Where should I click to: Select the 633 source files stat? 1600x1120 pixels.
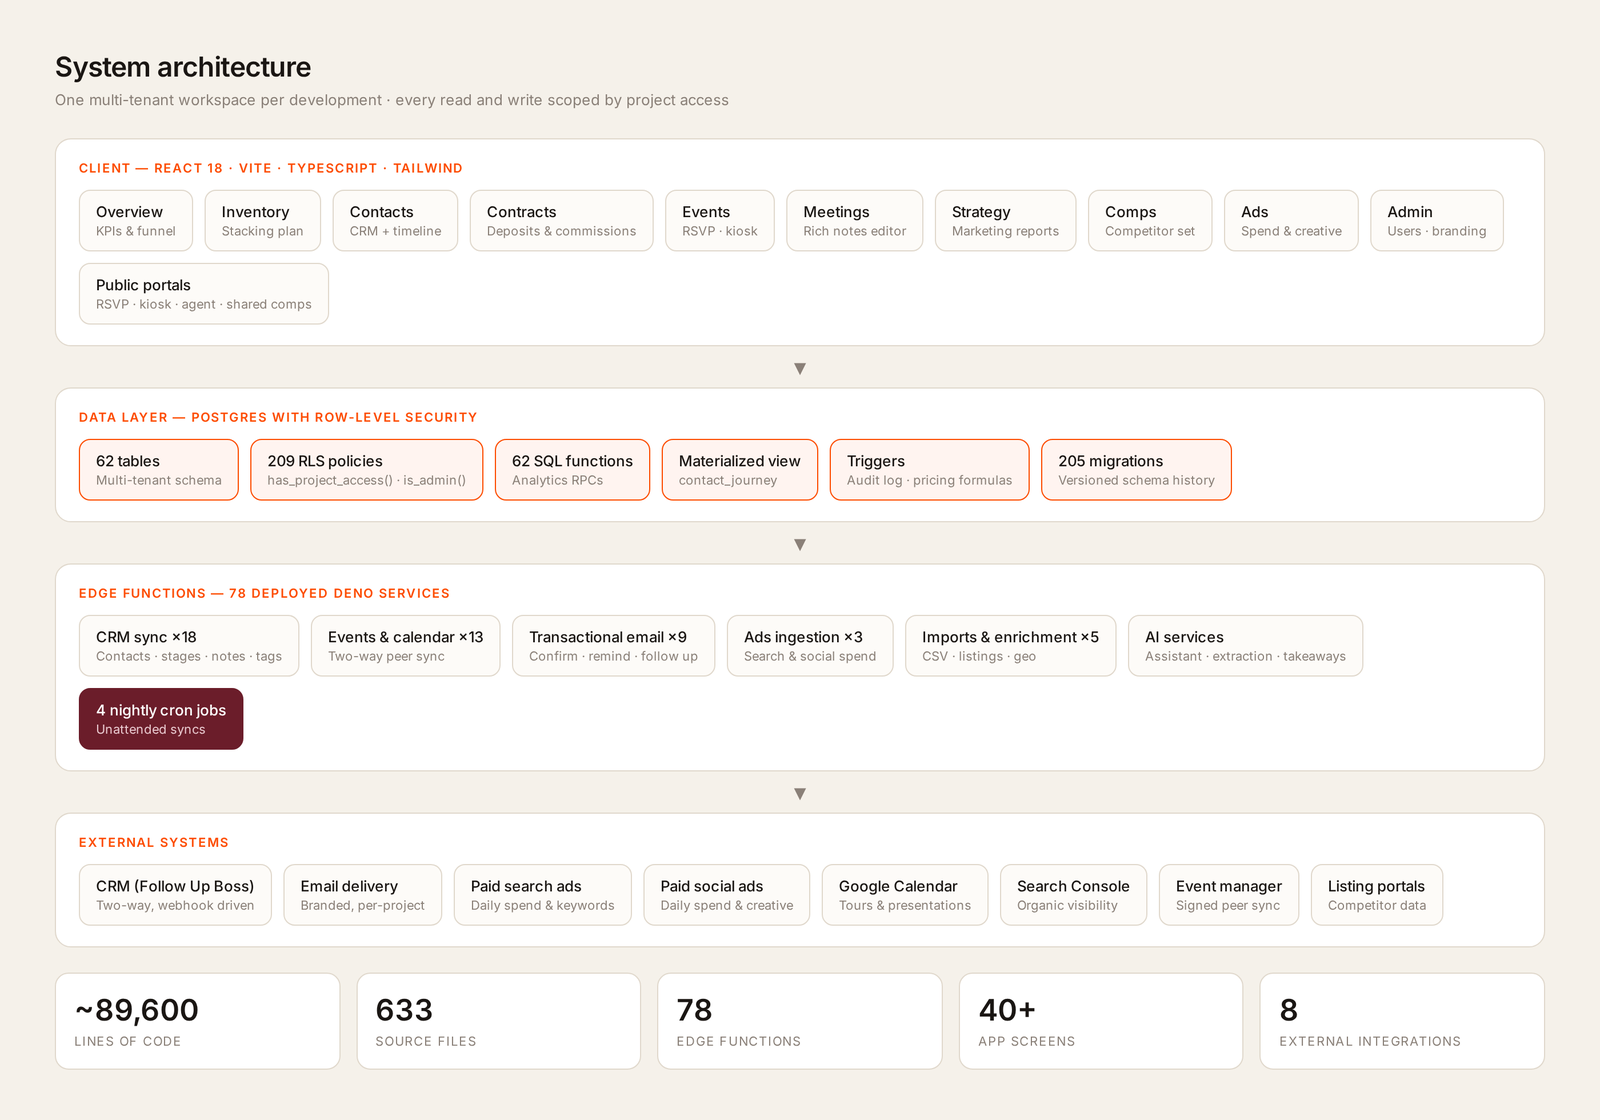click(499, 1021)
